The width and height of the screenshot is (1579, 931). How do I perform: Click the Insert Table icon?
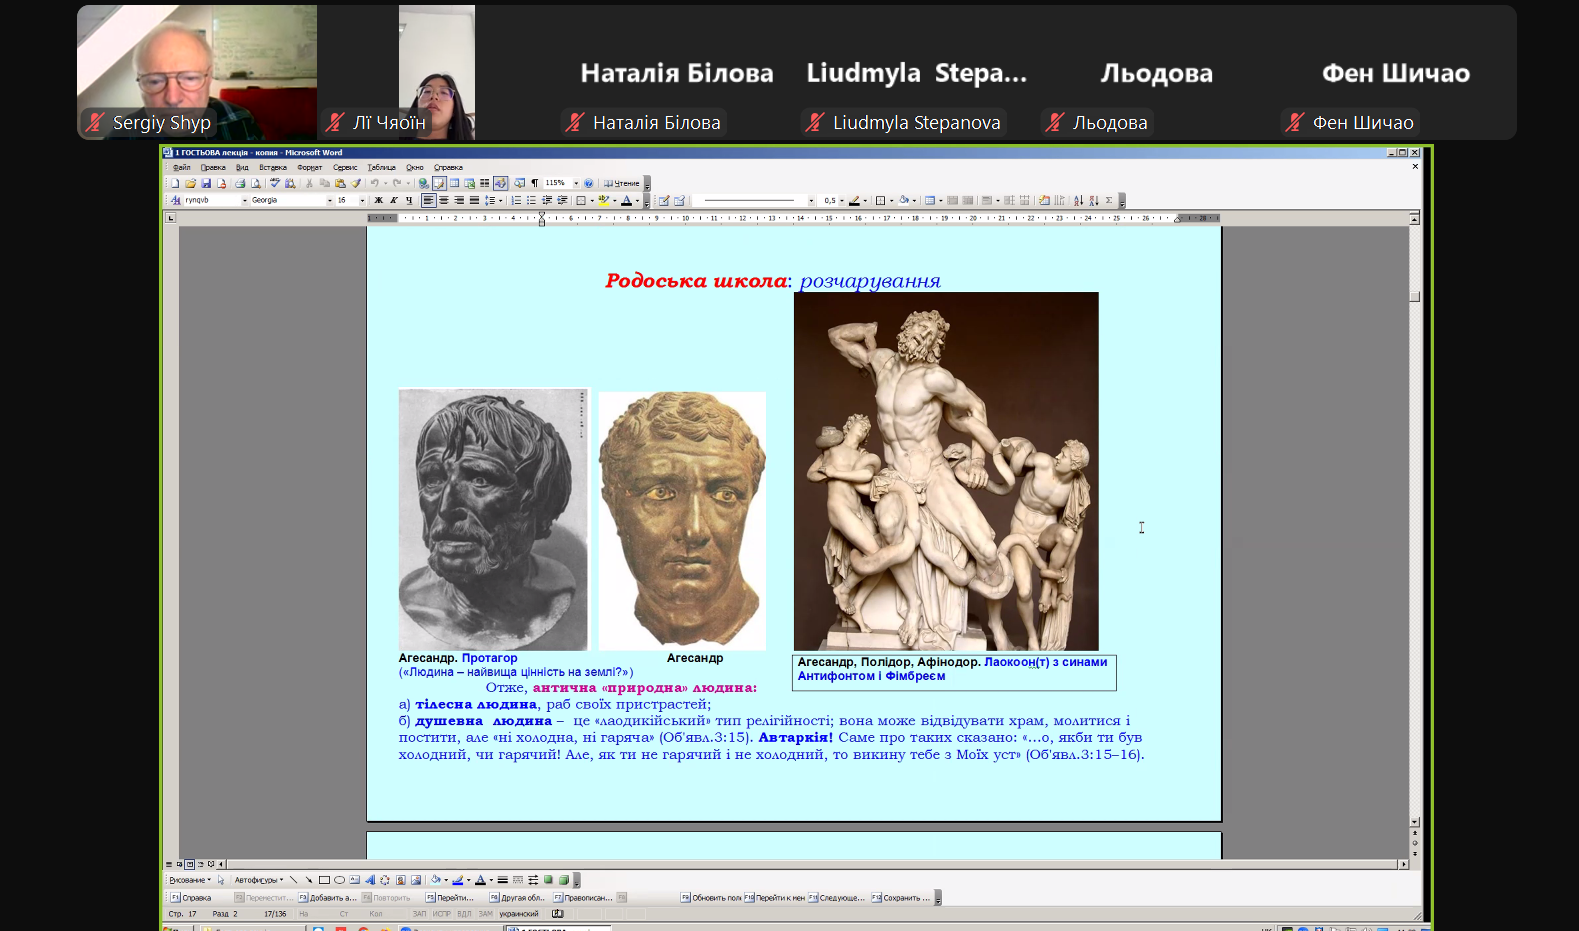coord(454,183)
